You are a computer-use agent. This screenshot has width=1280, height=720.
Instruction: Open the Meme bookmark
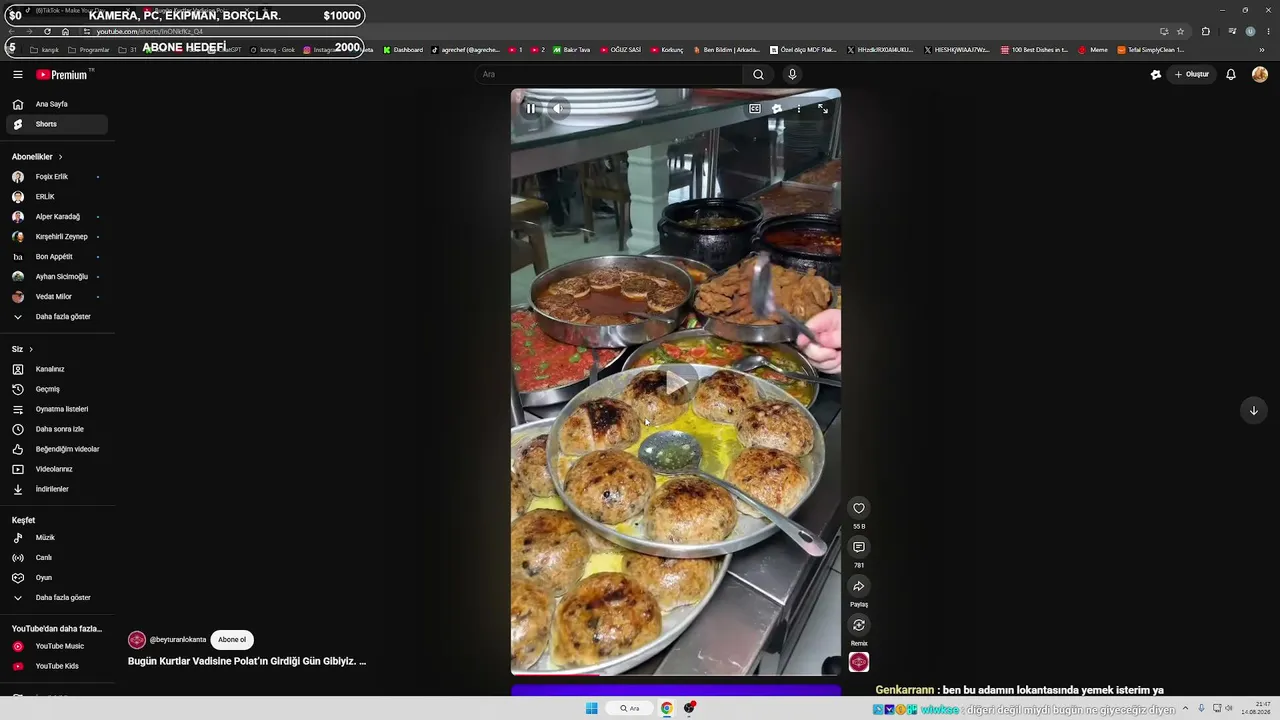coord(1093,50)
